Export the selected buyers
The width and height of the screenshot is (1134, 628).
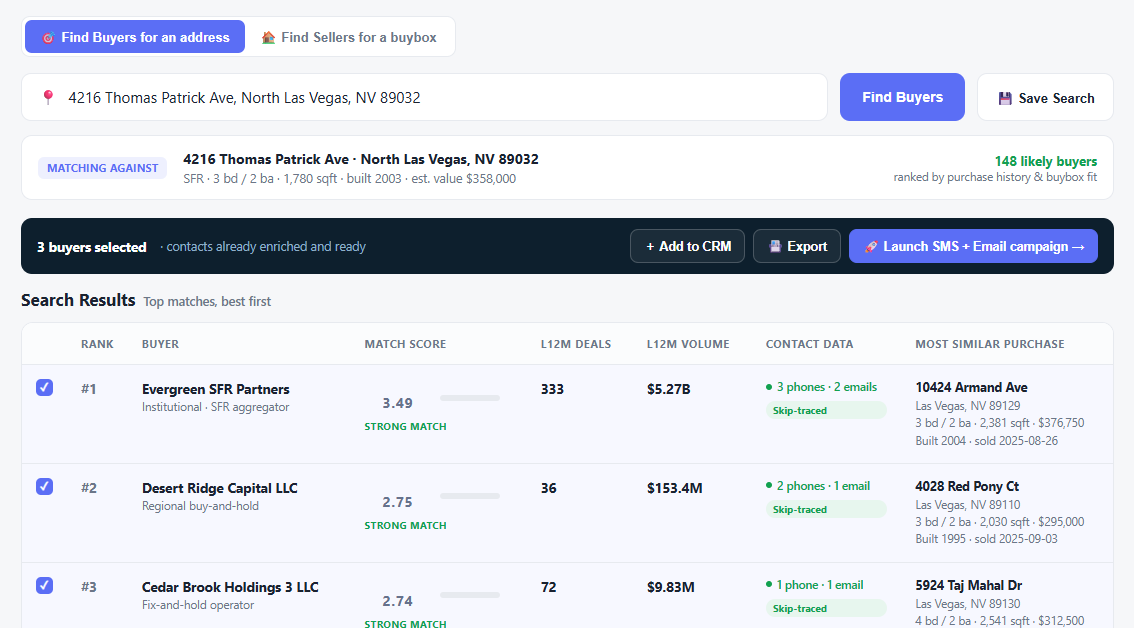coord(797,246)
